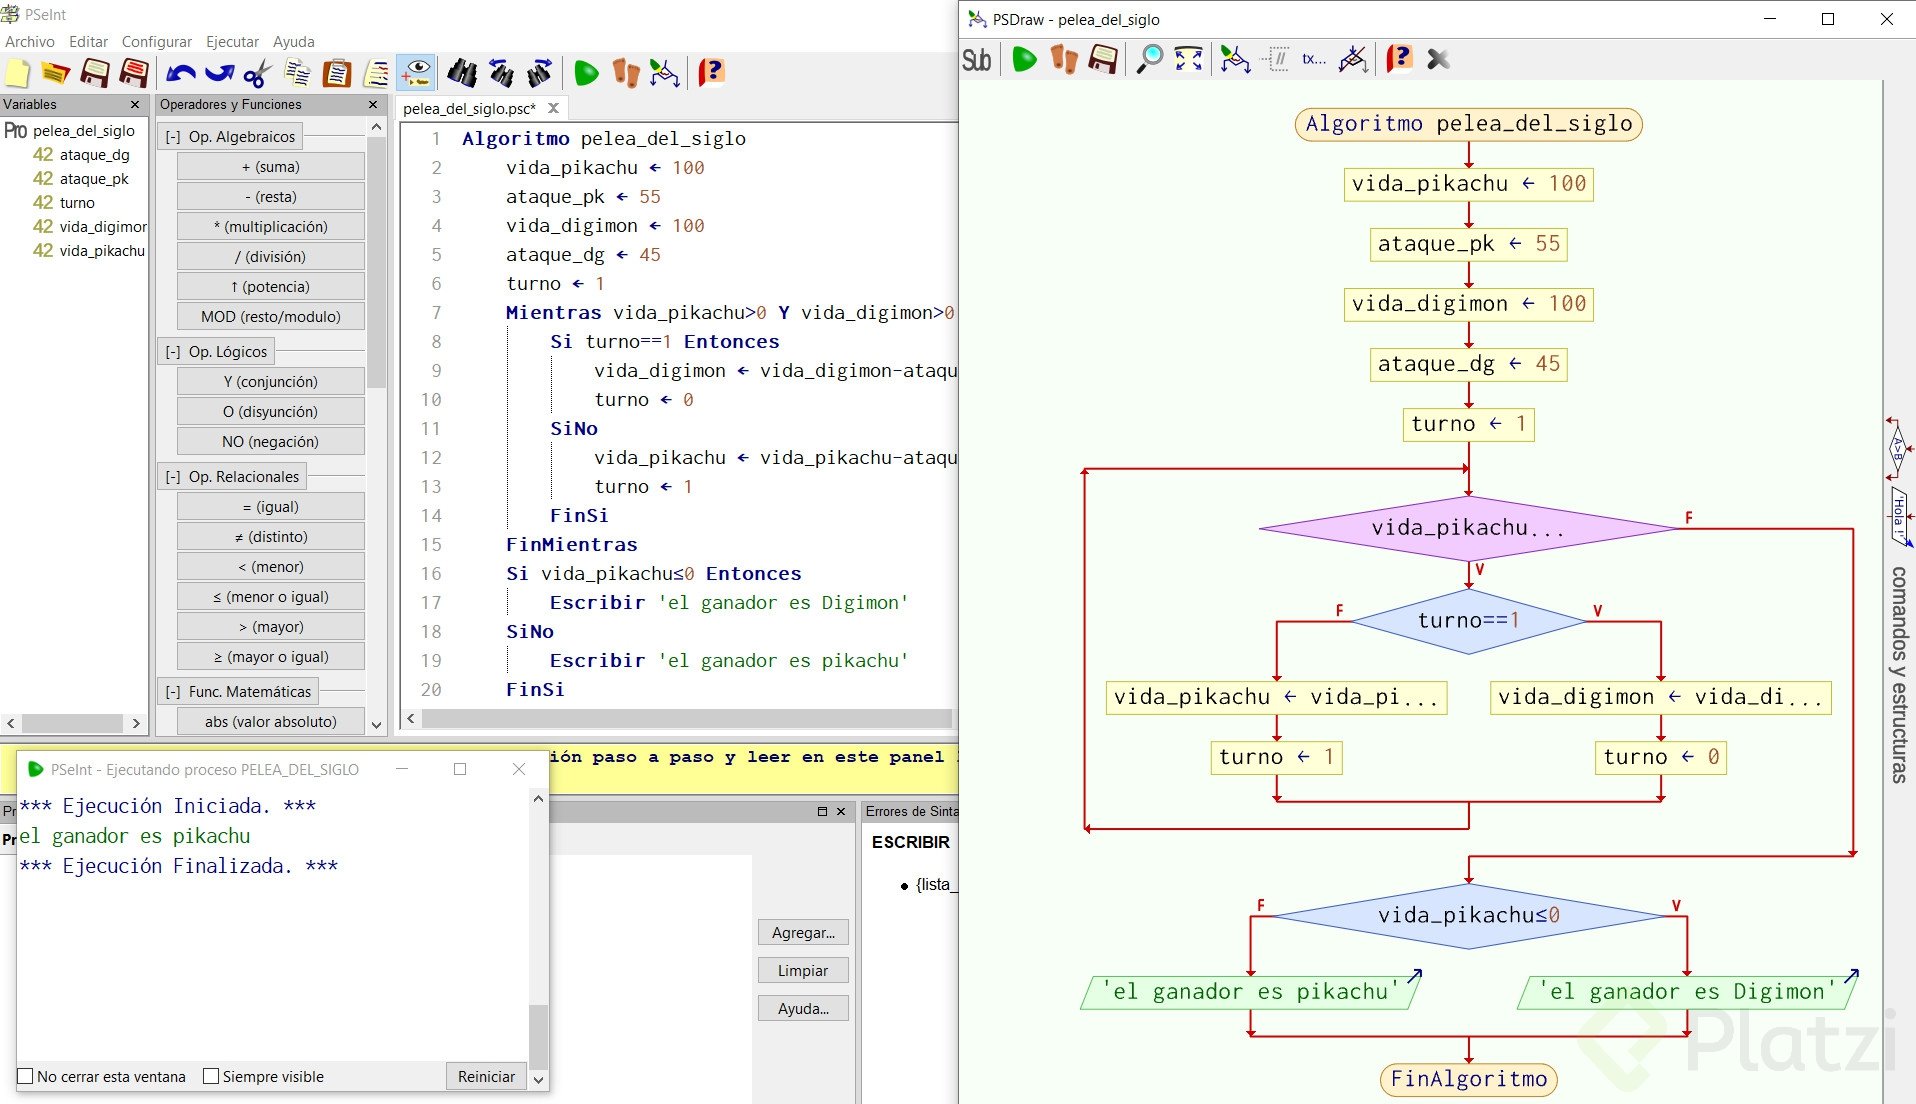Click the green Run button in PSeInt toolbar
This screenshot has height=1104, width=1916.
pos(586,73)
